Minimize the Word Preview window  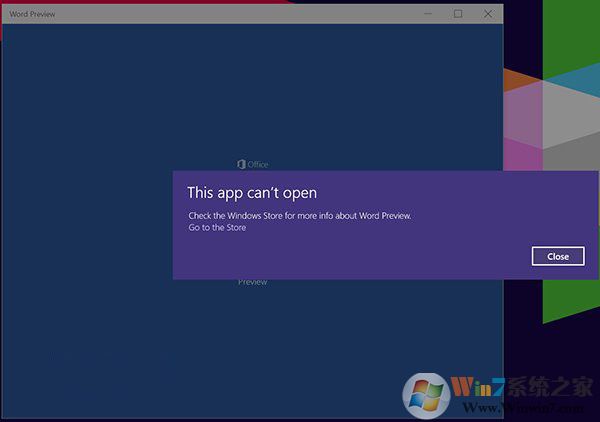428,14
